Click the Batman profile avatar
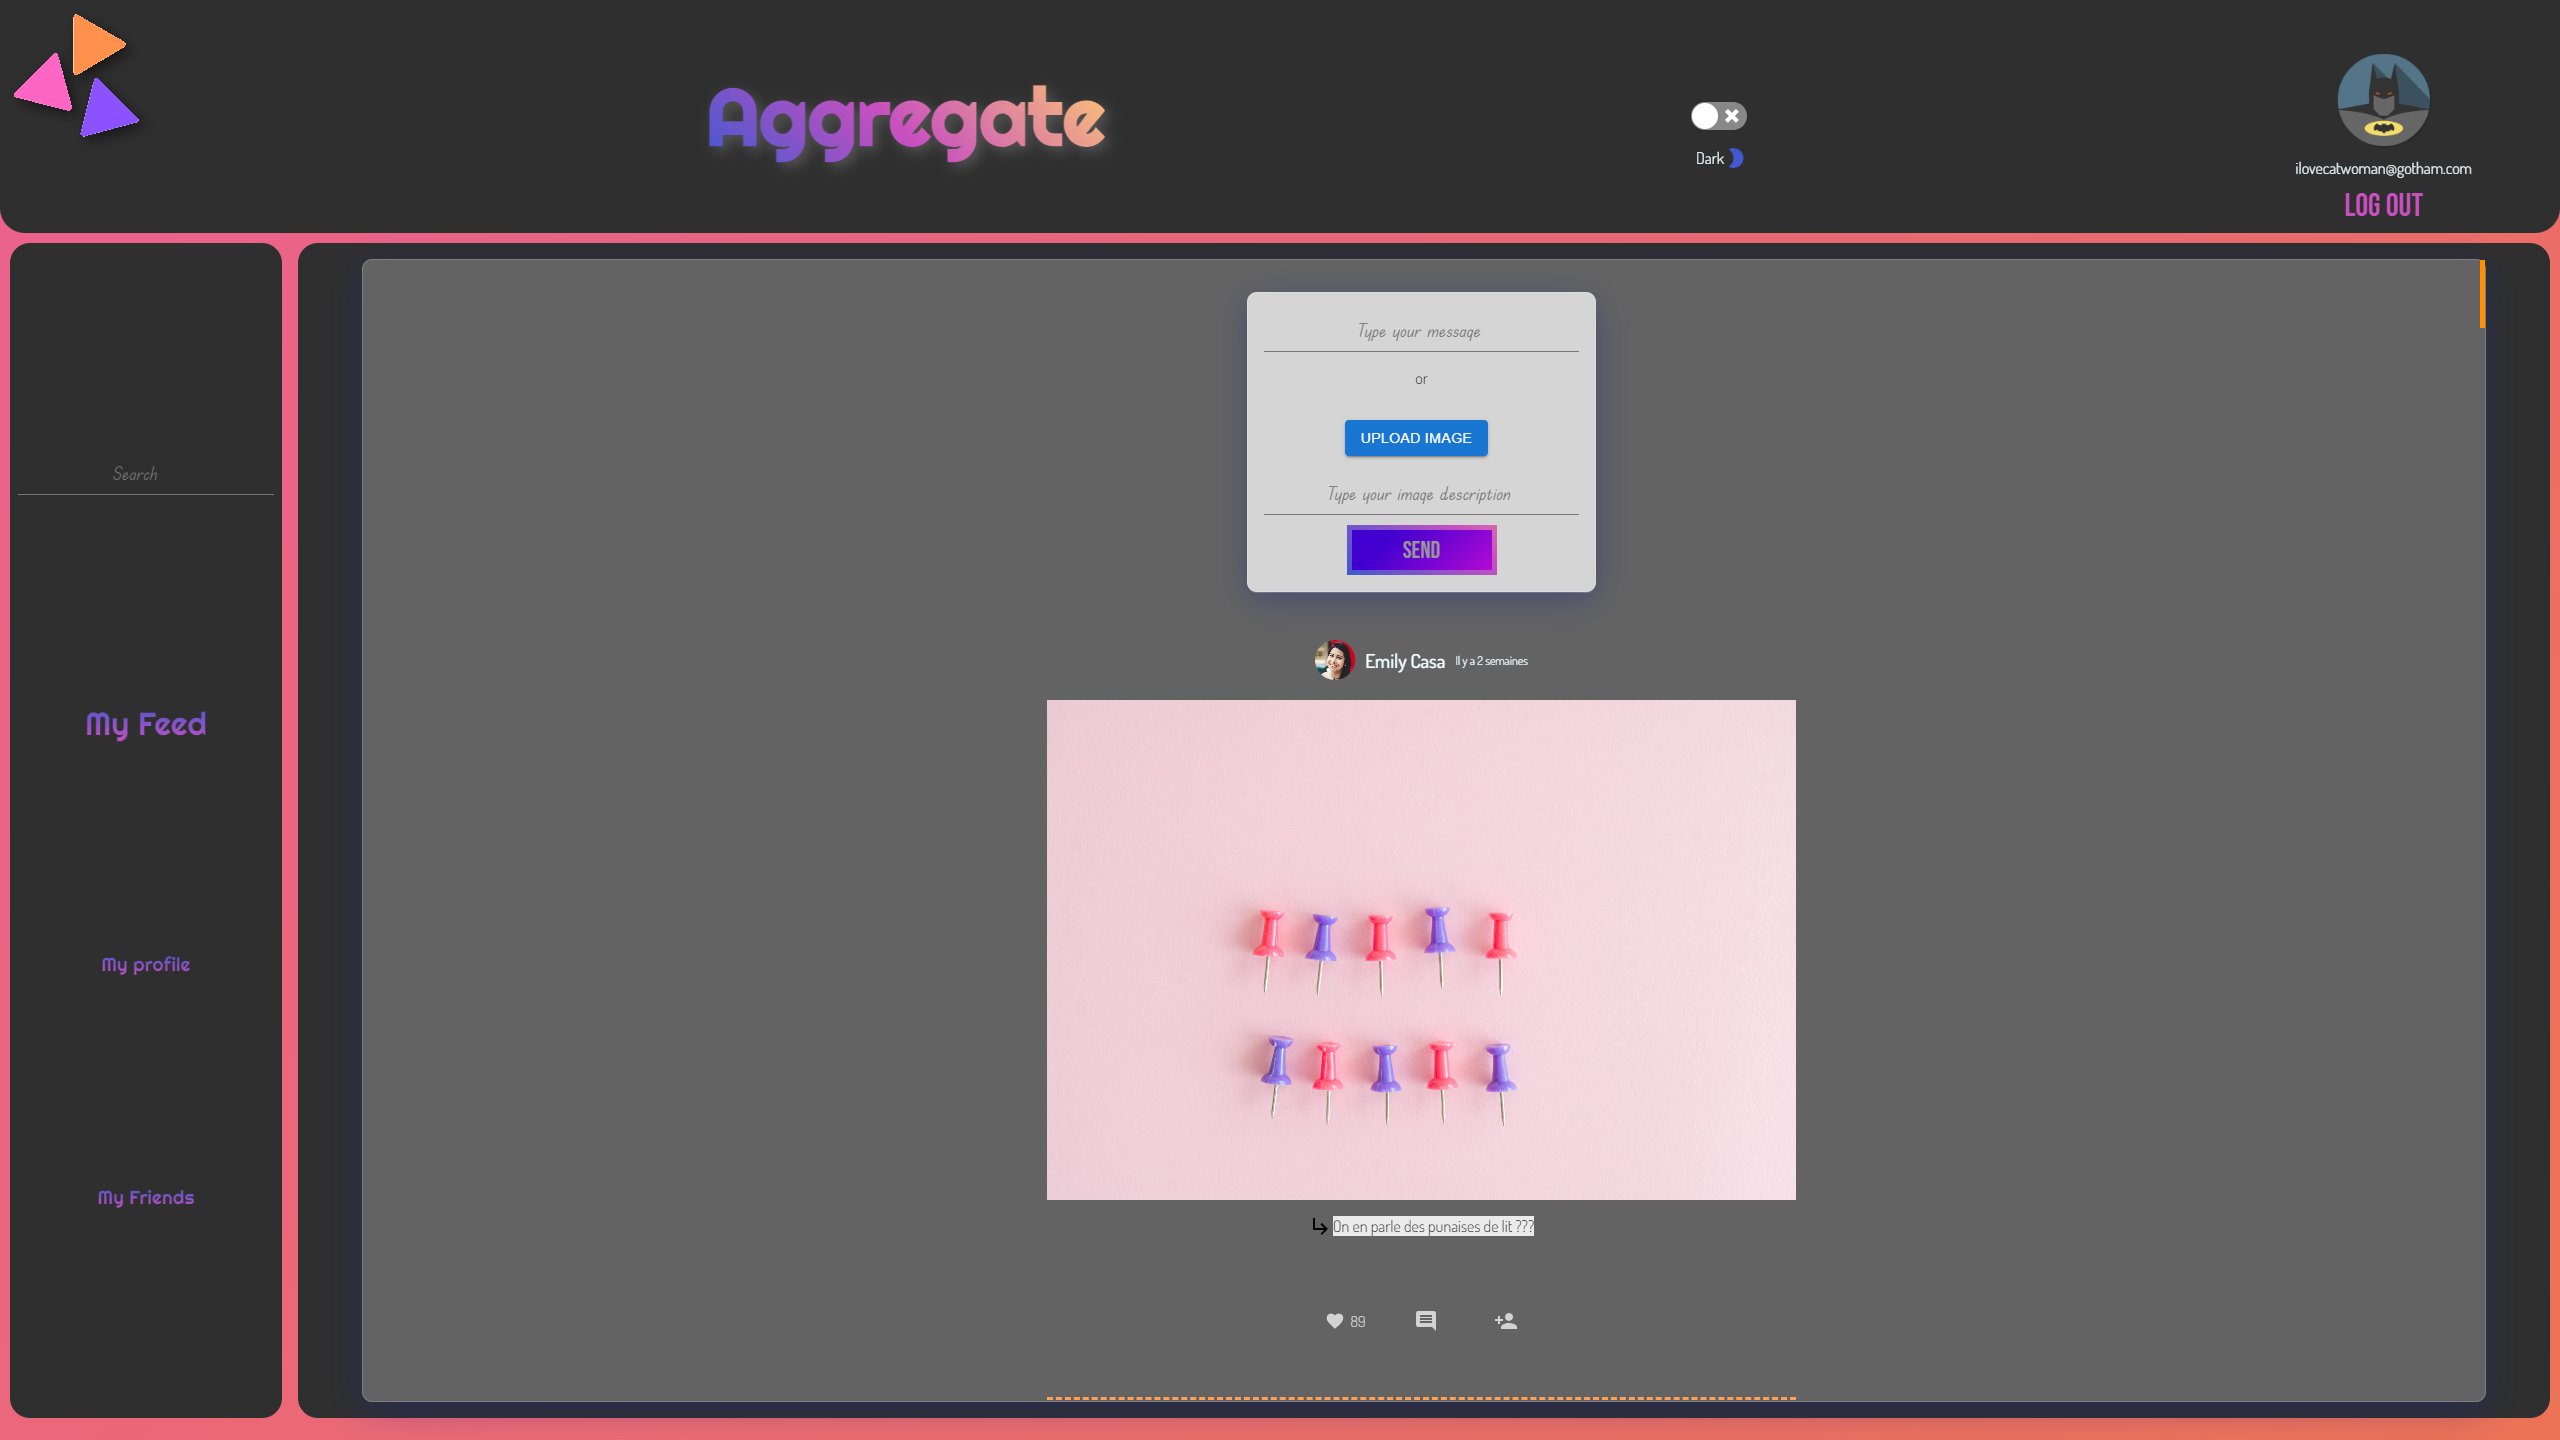 pos(2383,100)
